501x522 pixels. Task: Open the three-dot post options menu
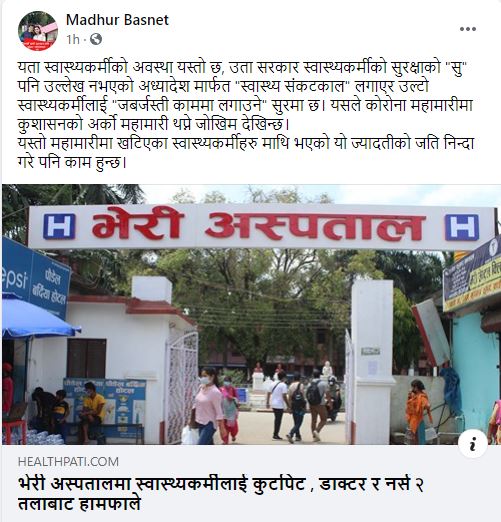(468, 29)
